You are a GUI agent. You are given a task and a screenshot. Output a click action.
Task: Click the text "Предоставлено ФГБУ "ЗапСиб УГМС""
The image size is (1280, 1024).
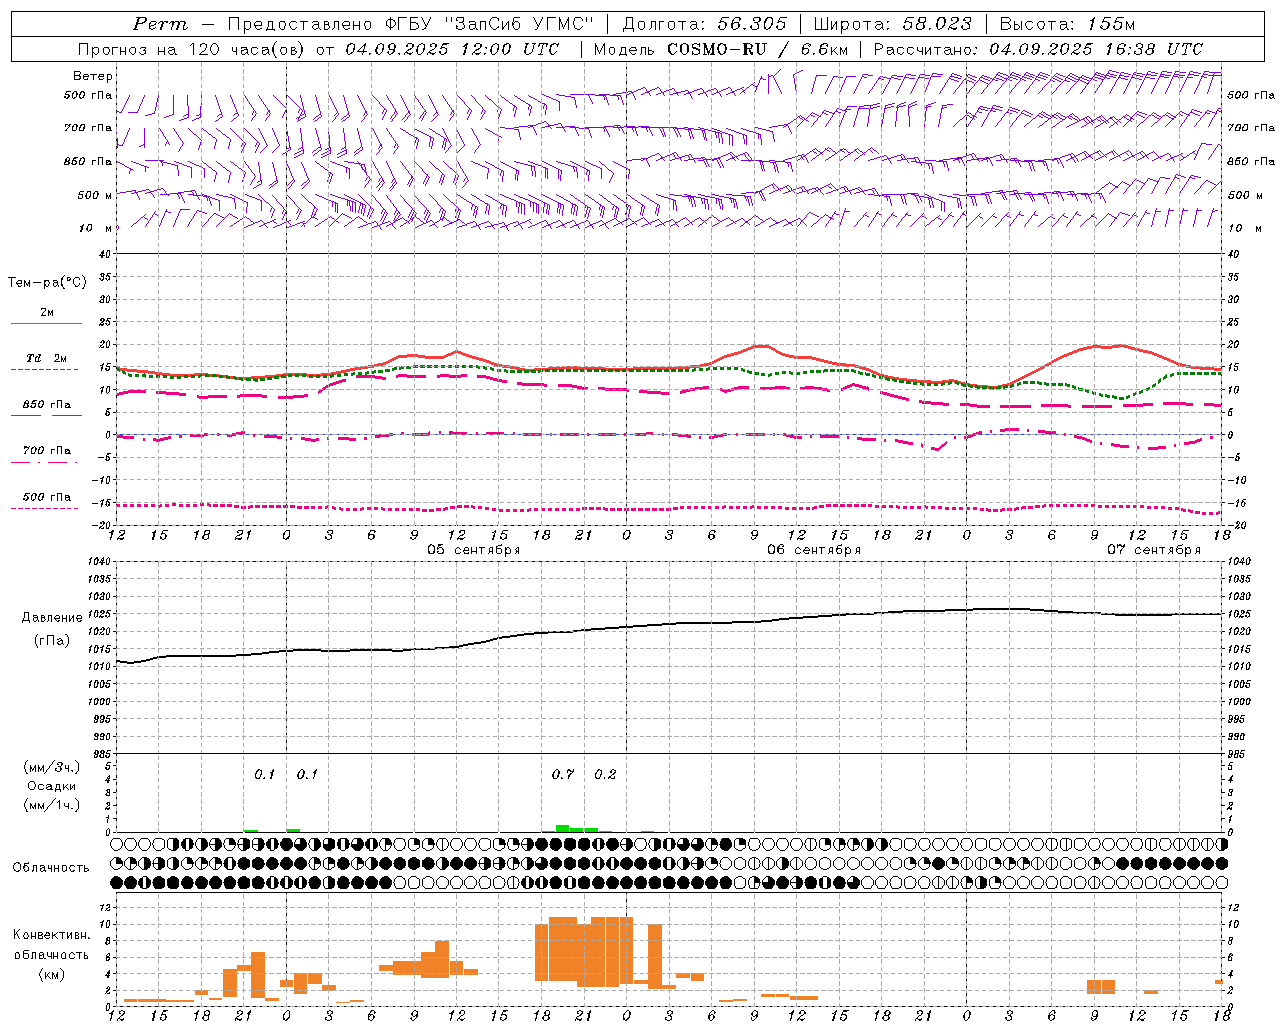(x=412, y=24)
